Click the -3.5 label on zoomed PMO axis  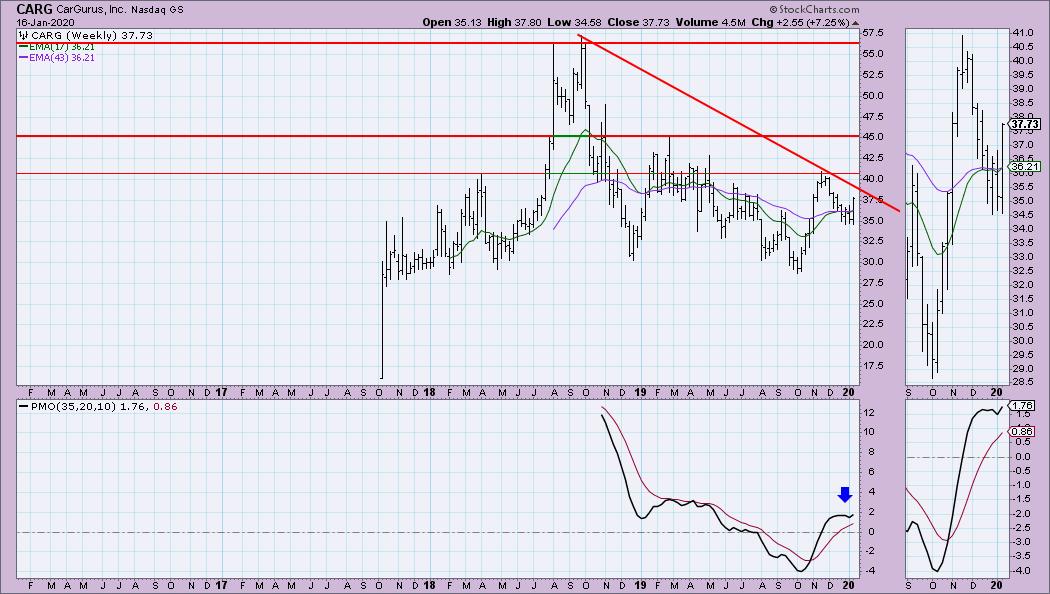1022,556
